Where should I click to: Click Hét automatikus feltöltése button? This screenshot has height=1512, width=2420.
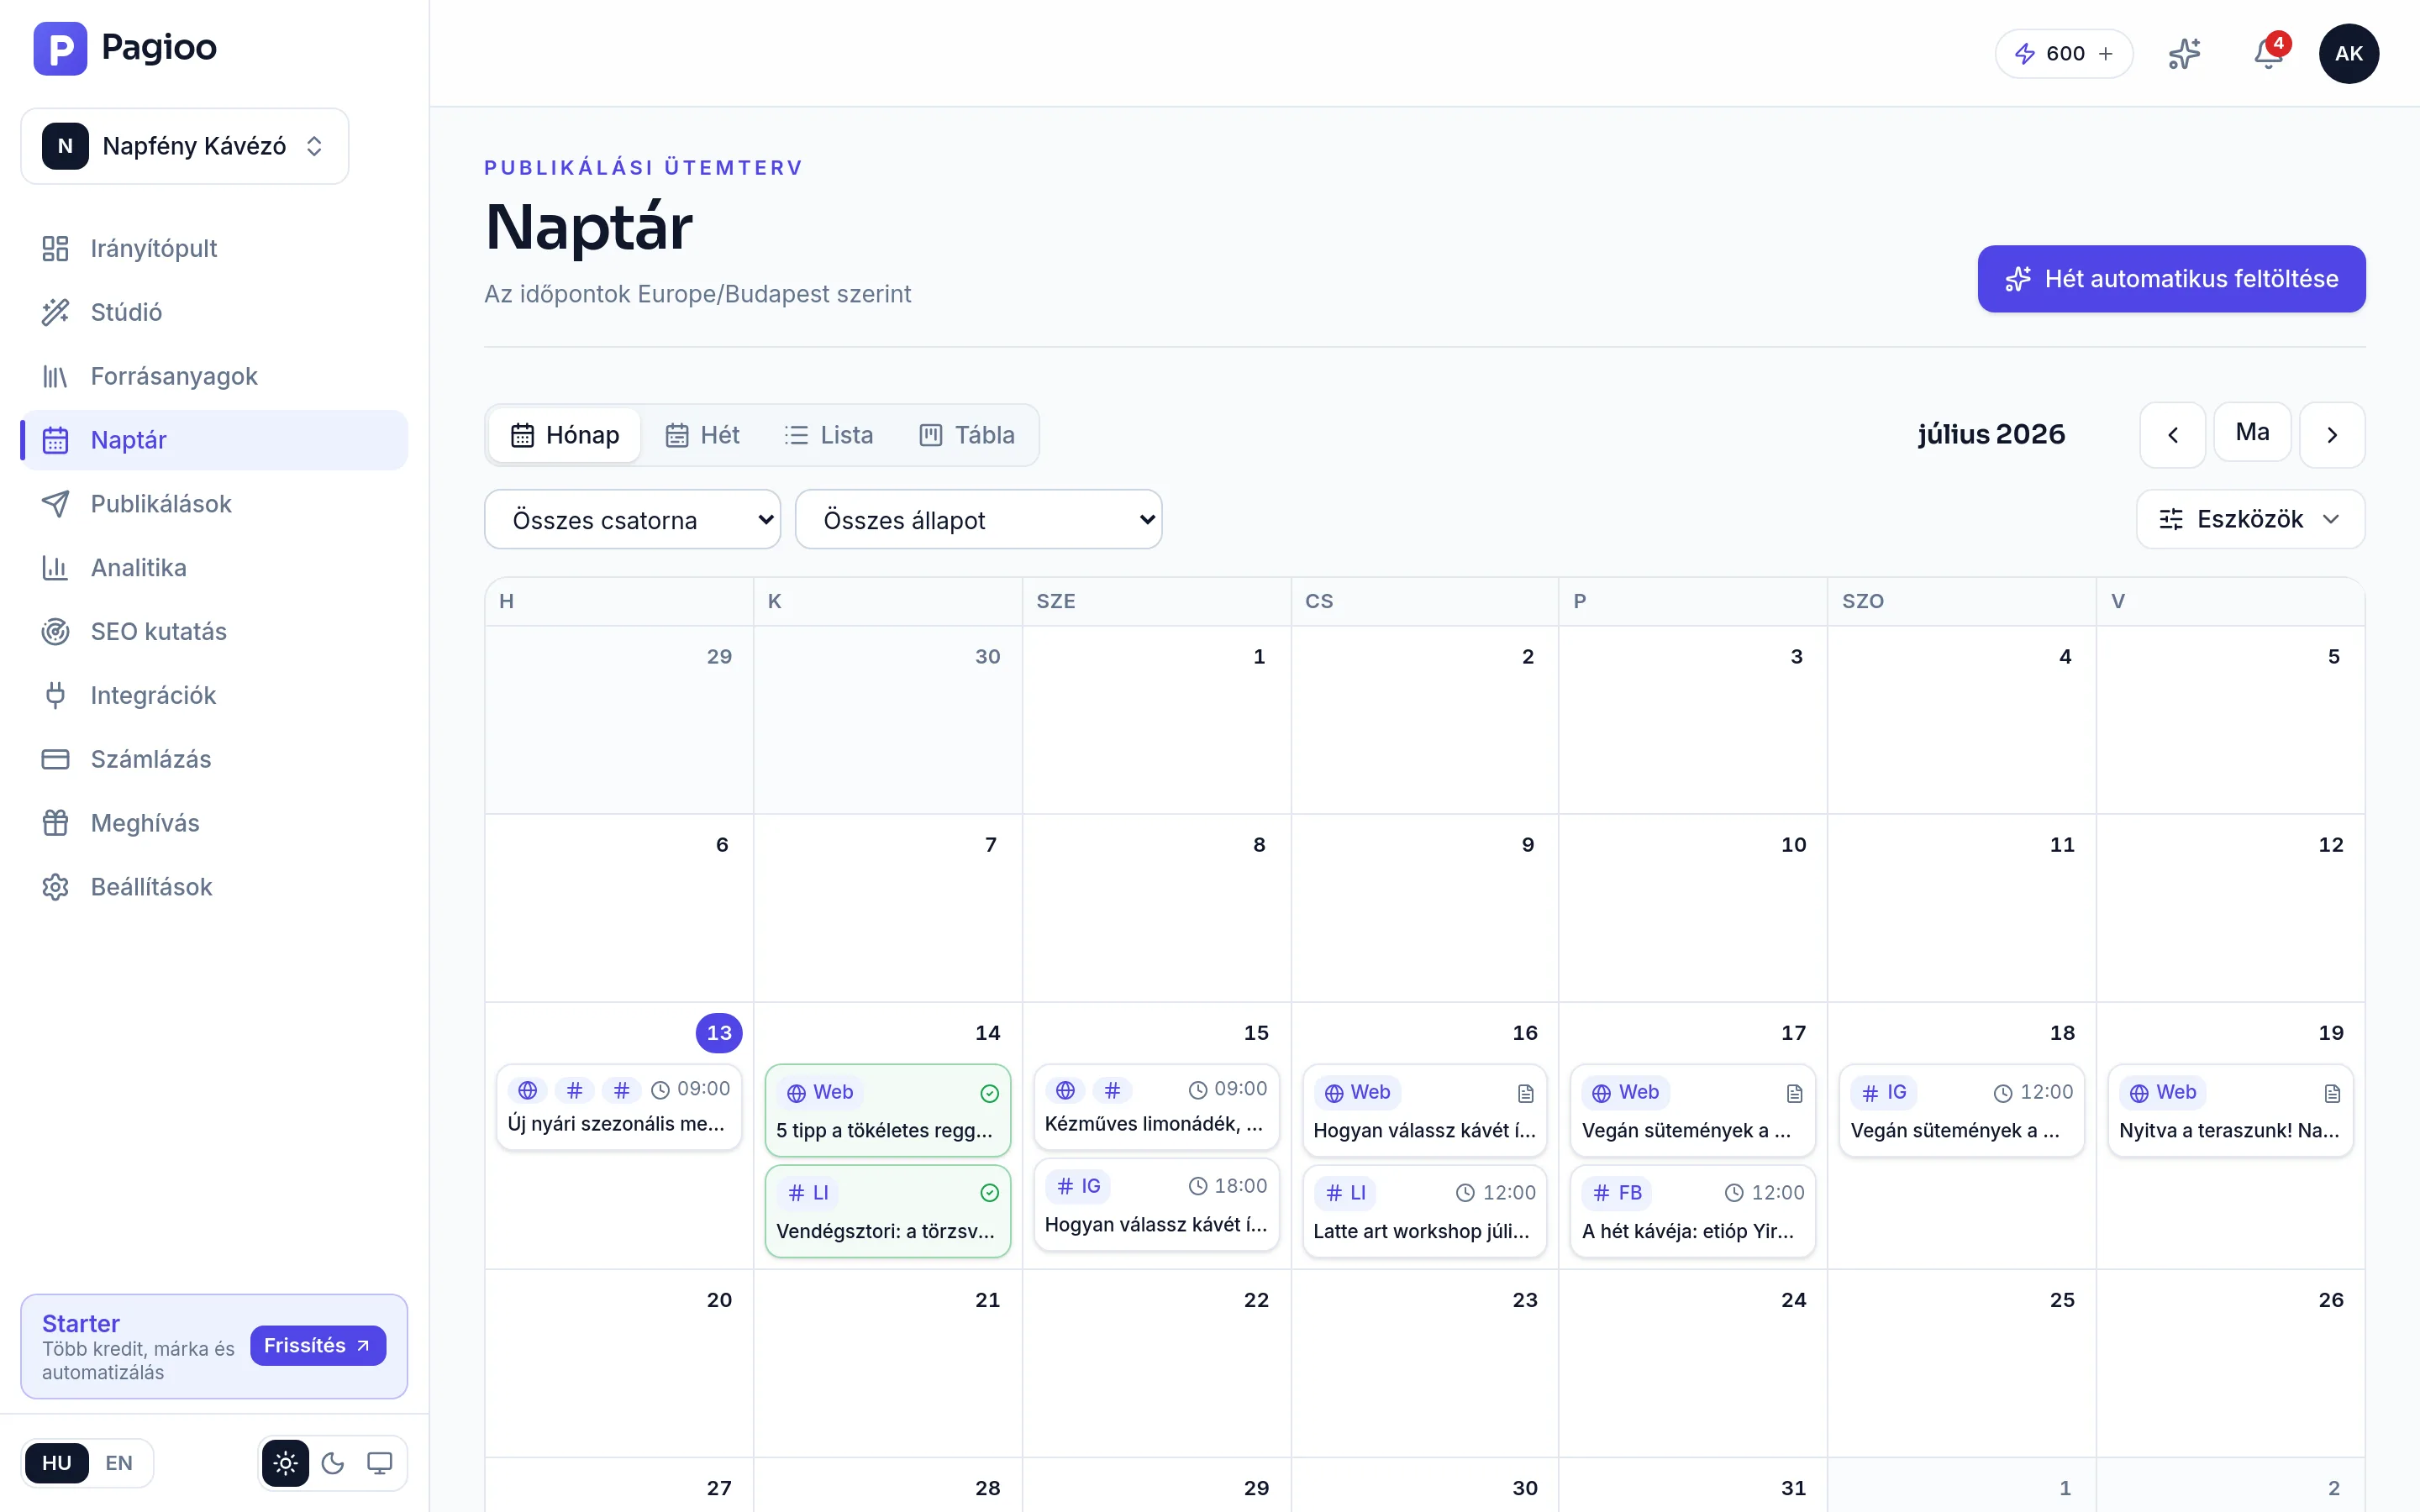click(x=2171, y=279)
